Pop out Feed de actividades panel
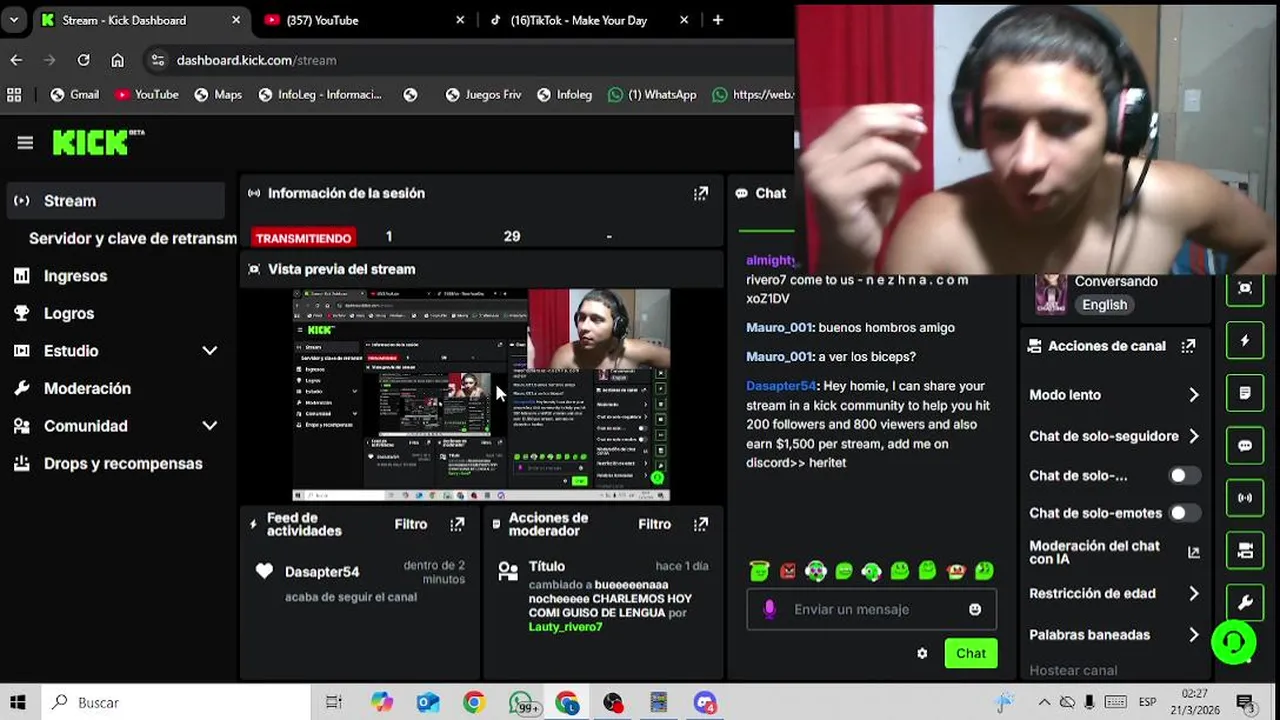1280x720 pixels. tap(457, 524)
